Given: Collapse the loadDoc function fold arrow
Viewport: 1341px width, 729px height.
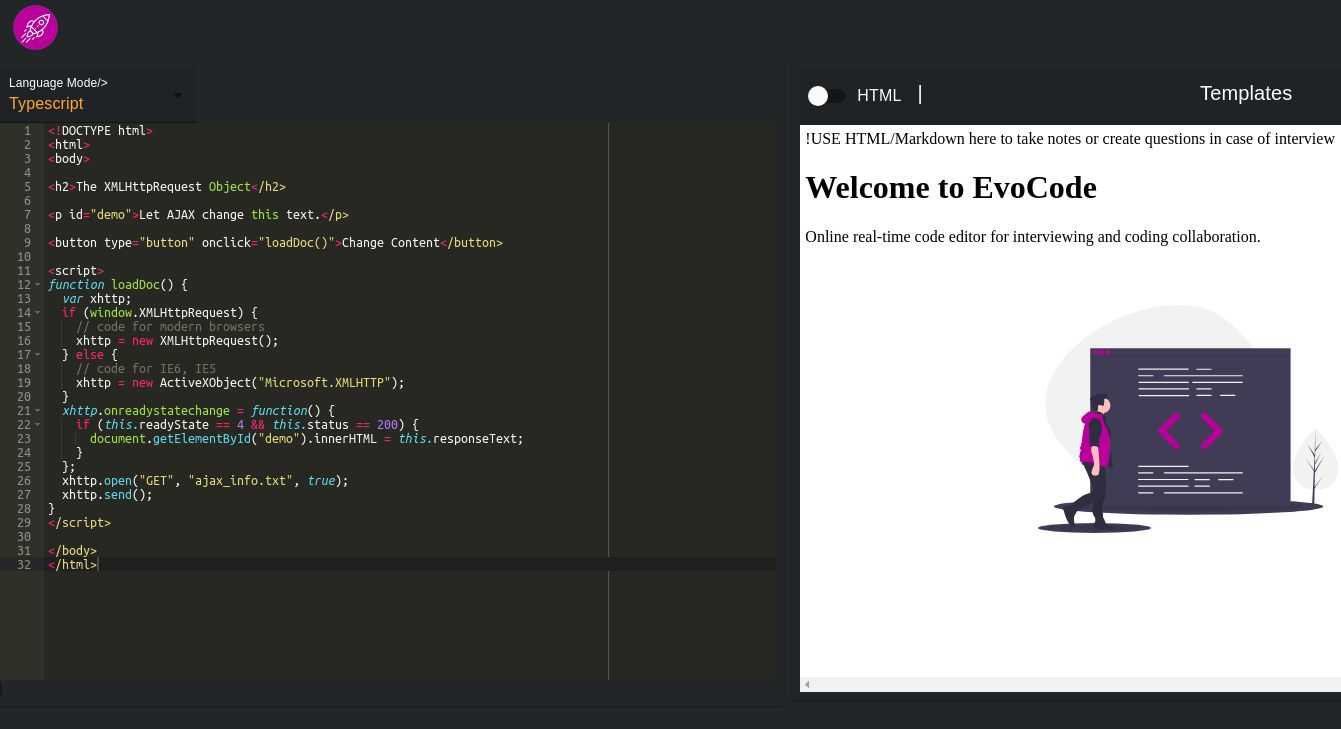Looking at the screenshot, I should pos(37,285).
